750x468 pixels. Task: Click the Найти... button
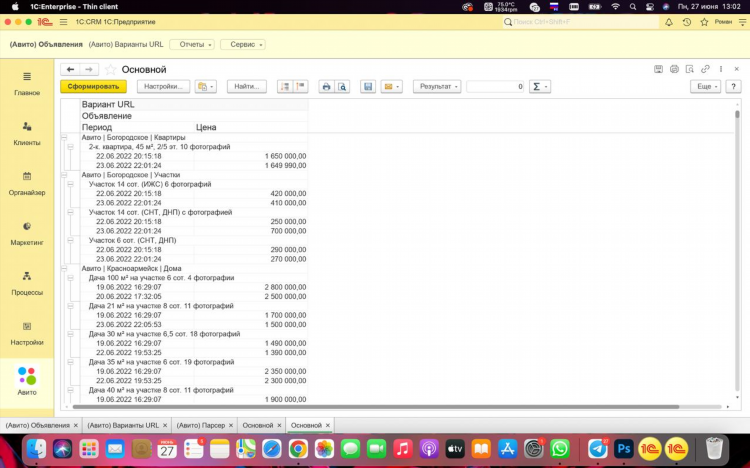247,87
